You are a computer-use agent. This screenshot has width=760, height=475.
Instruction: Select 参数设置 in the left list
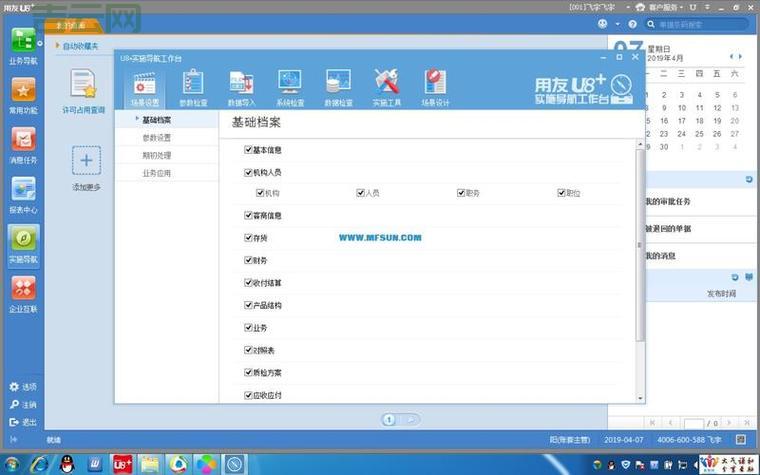pos(157,137)
